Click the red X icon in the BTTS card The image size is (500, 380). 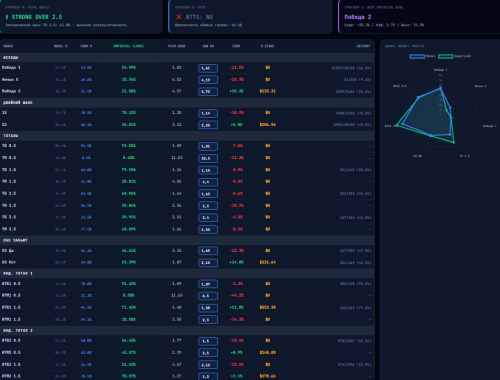tap(179, 17)
